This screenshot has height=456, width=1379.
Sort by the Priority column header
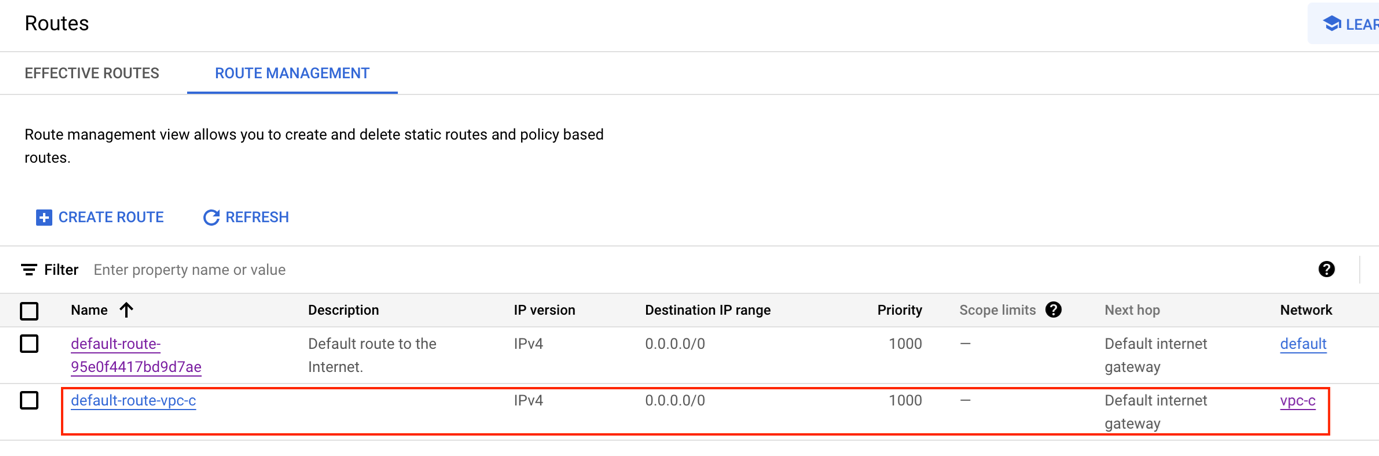[899, 310]
